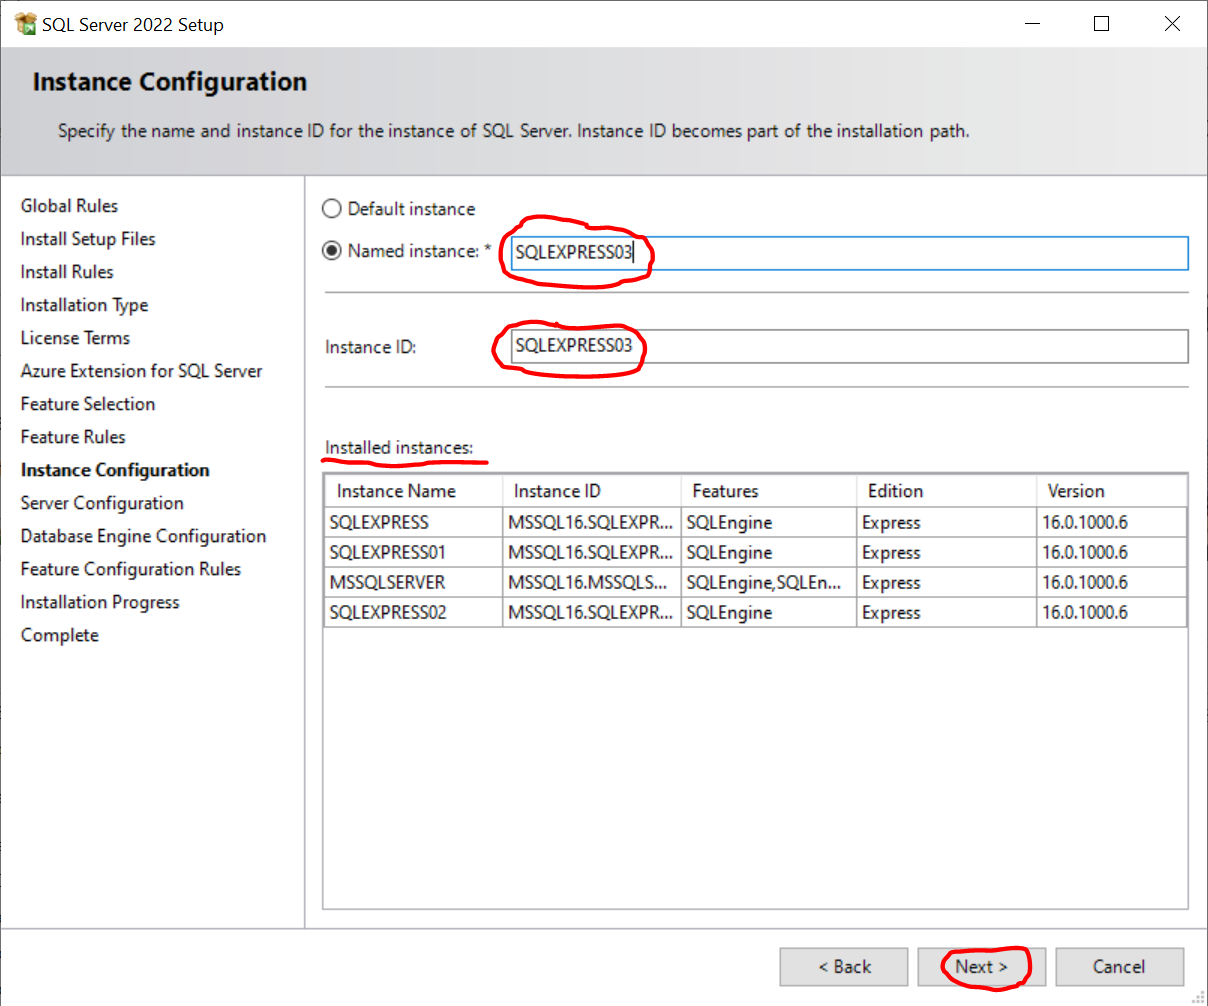1208x1006 pixels.
Task: Click the MSSQL16.MSSQLS... instance ID cell
Action: click(x=592, y=582)
